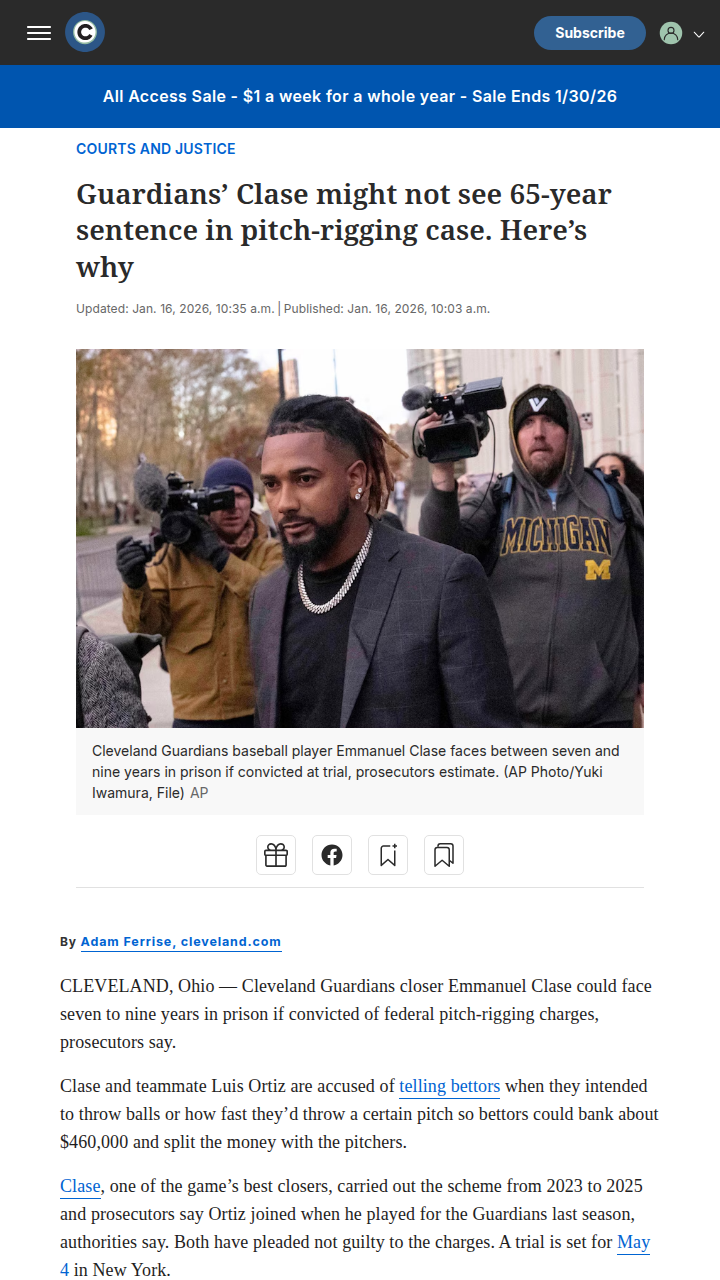Open the All Access Sale banner

click(360, 96)
